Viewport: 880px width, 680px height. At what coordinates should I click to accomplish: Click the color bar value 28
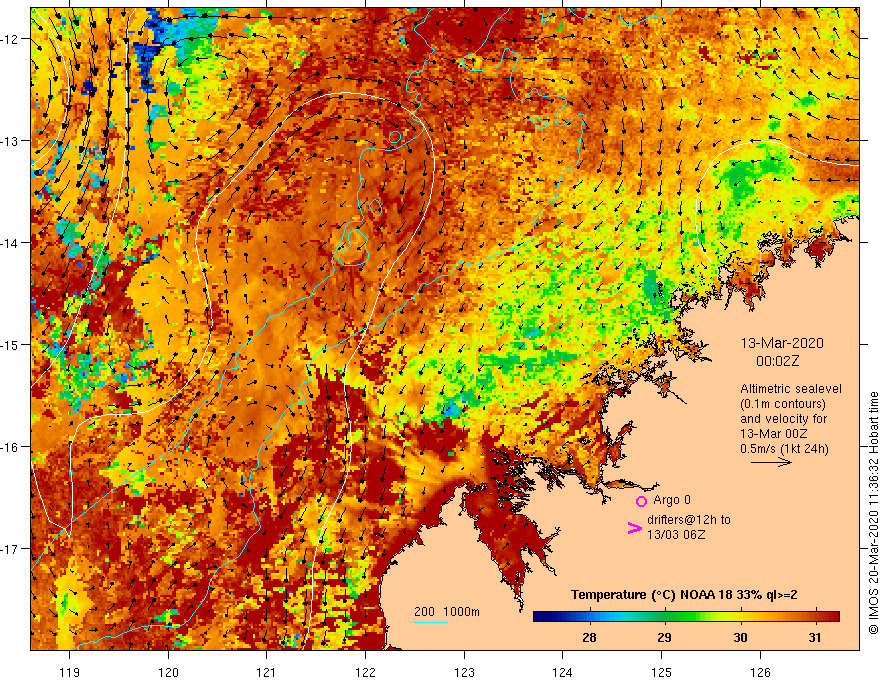[589, 637]
